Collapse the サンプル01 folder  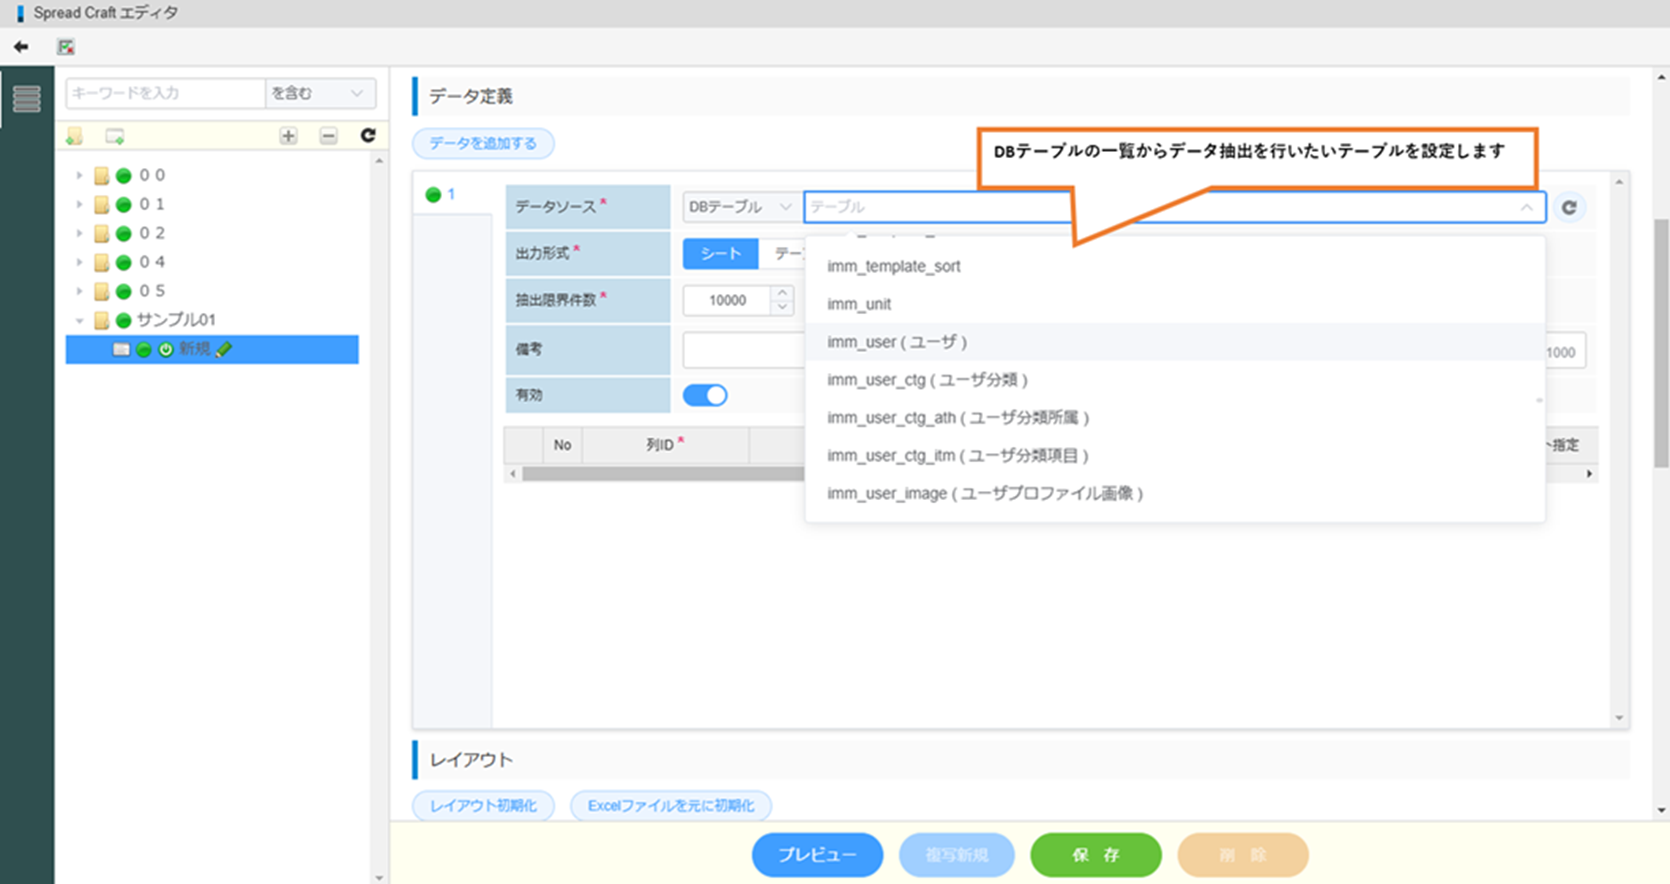(79, 320)
